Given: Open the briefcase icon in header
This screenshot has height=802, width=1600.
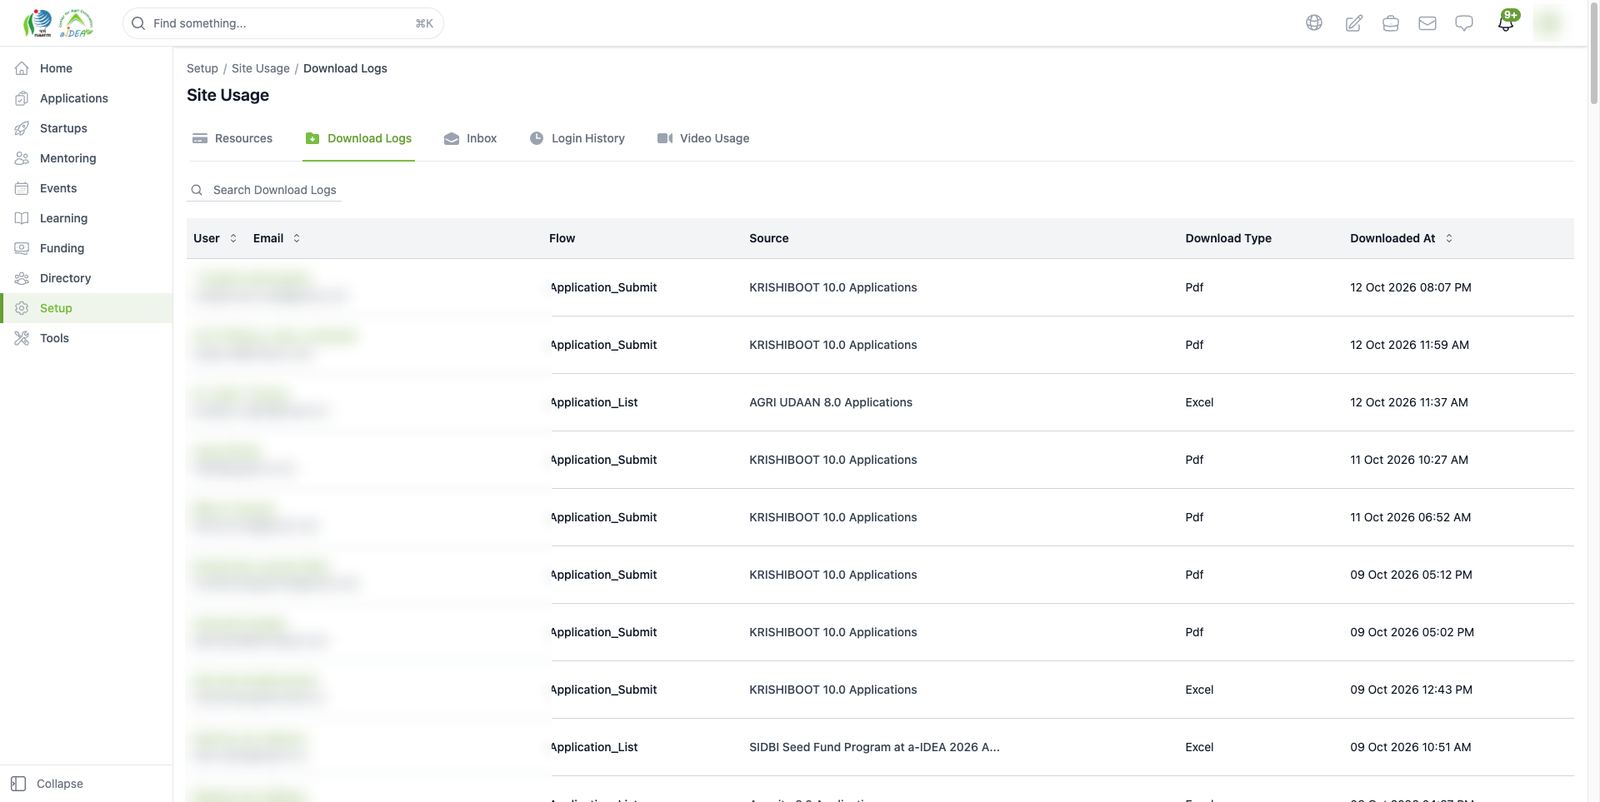Looking at the screenshot, I should click(1390, 23).
